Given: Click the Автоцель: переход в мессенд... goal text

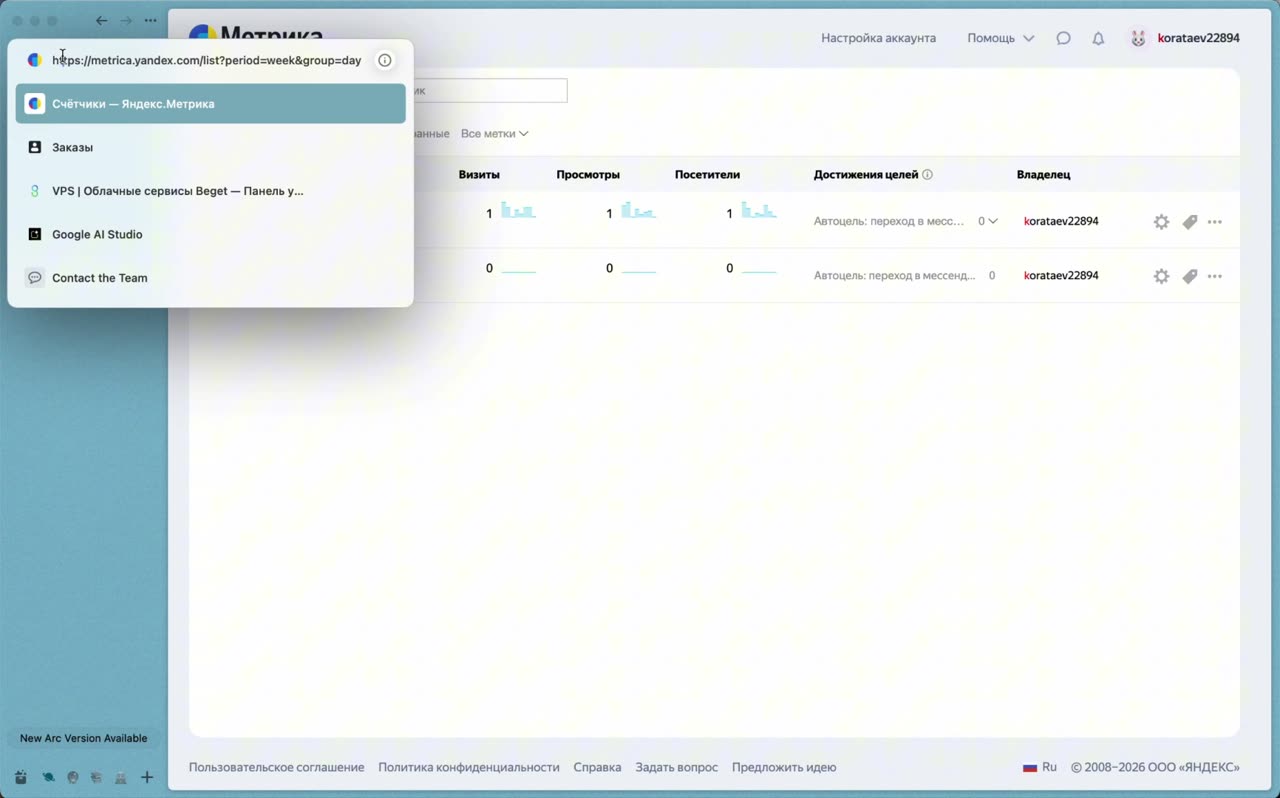Looking at the screenshot, I should coord(894,275).
